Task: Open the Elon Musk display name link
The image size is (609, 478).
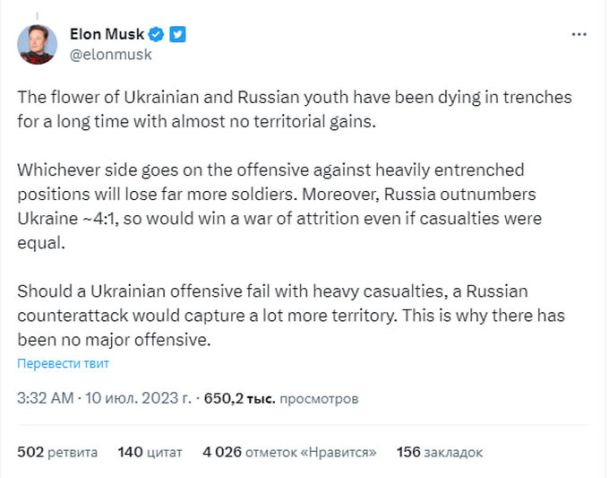Action: pos(107,35)
